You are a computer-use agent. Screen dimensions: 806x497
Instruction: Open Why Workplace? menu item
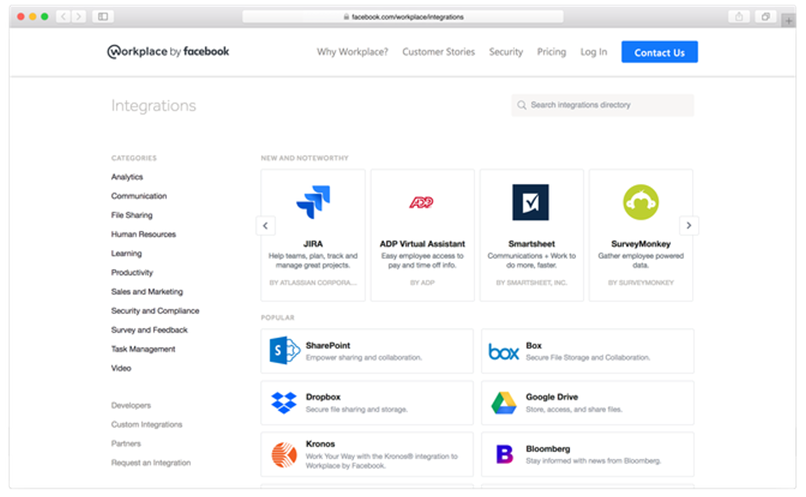pos(352,52)
